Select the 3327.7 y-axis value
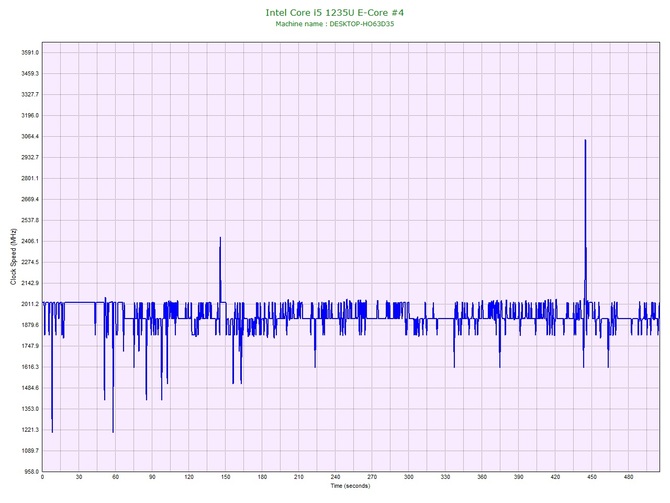Viewport: 670px width, 503px height. 30,94
